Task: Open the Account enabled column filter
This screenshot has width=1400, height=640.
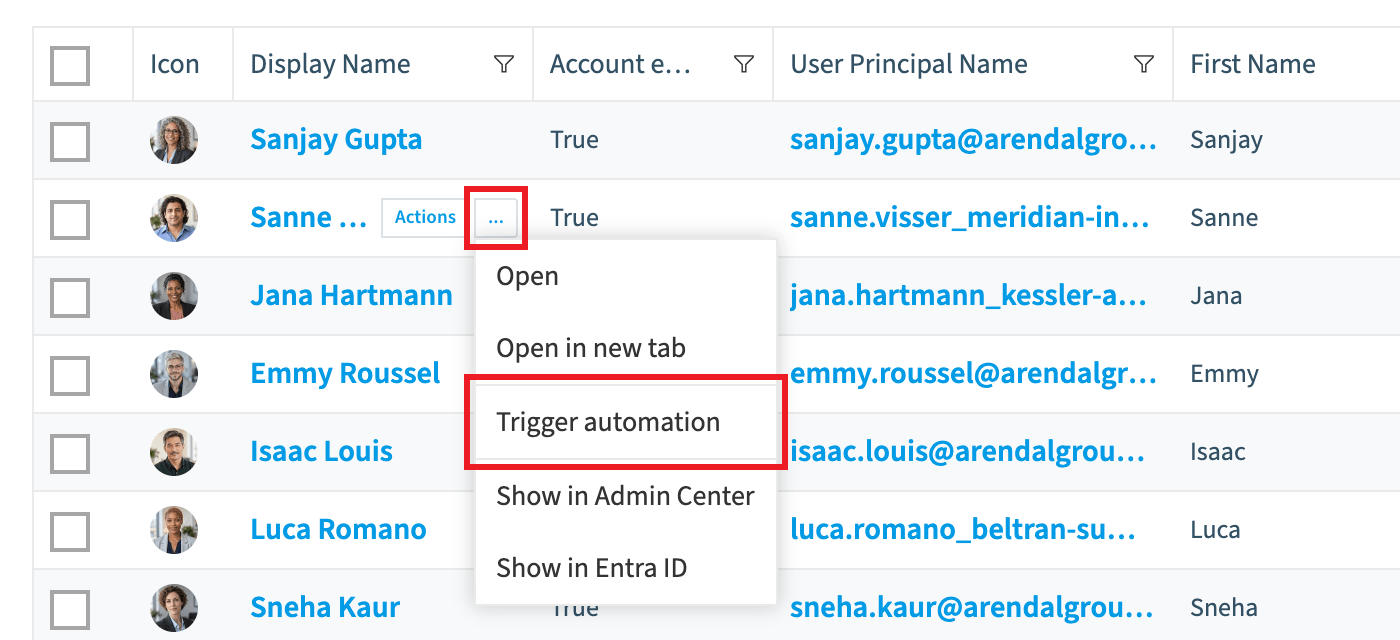Action: 743,64
